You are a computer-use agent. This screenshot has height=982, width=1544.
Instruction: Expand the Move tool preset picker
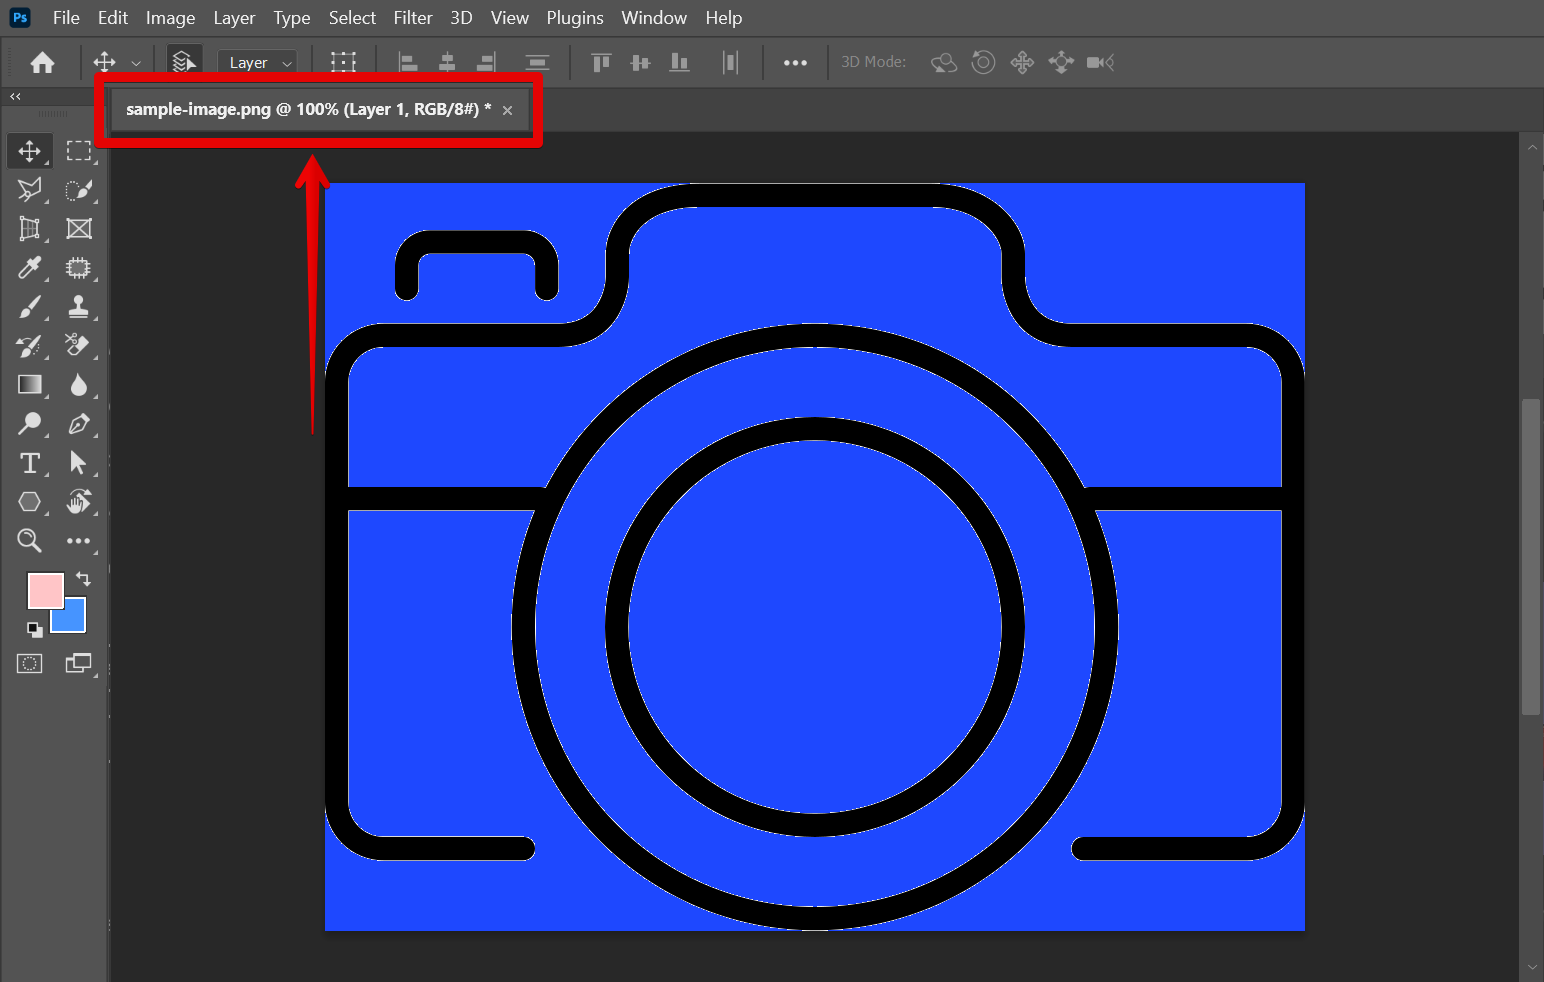click(x=136, y=63)
